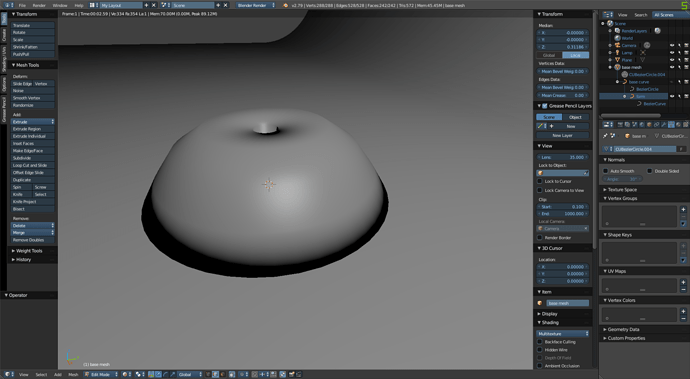The image size is (690, 379).
Task: Open the Constraints properties tab icon
Action: 657,125
